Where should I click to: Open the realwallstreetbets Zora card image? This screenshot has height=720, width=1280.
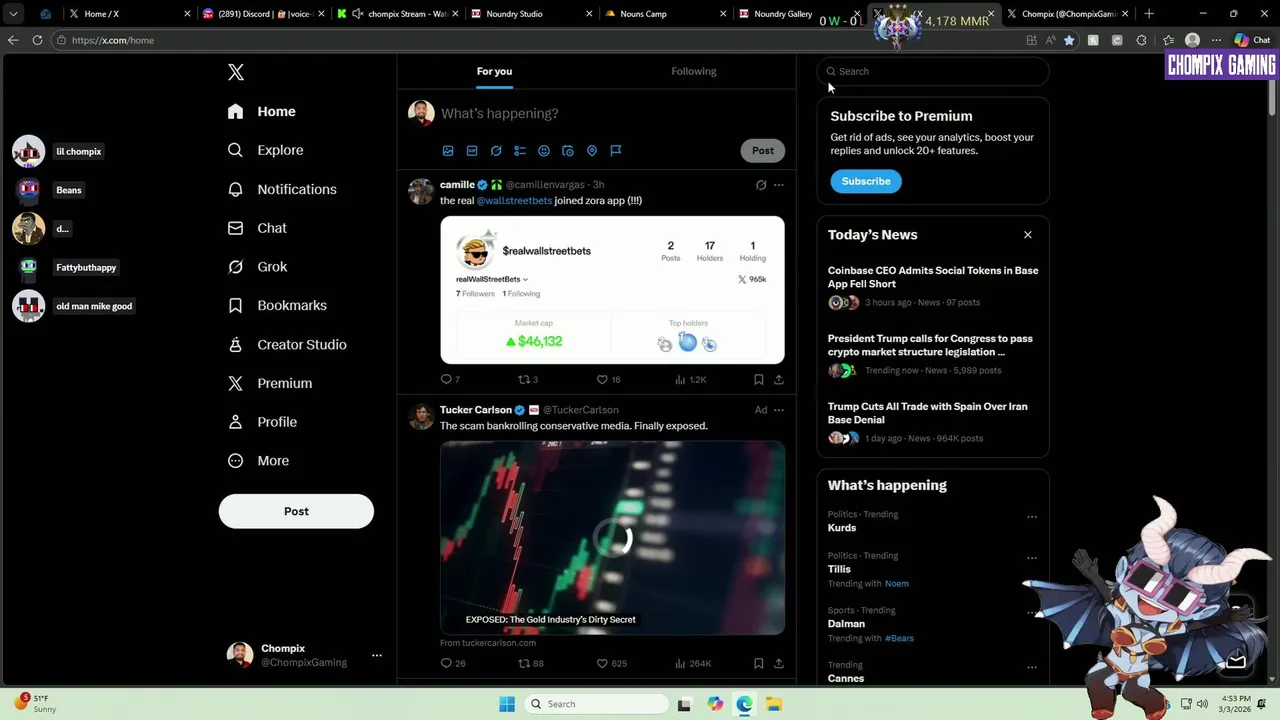pos(612,290)
